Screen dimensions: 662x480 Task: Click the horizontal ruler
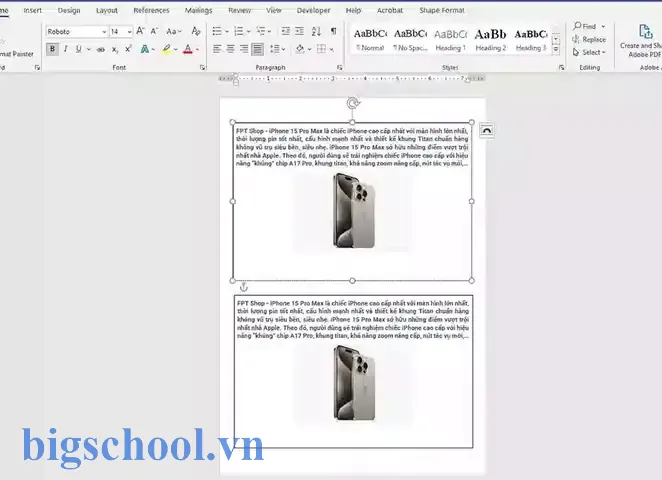coord(352,79)
